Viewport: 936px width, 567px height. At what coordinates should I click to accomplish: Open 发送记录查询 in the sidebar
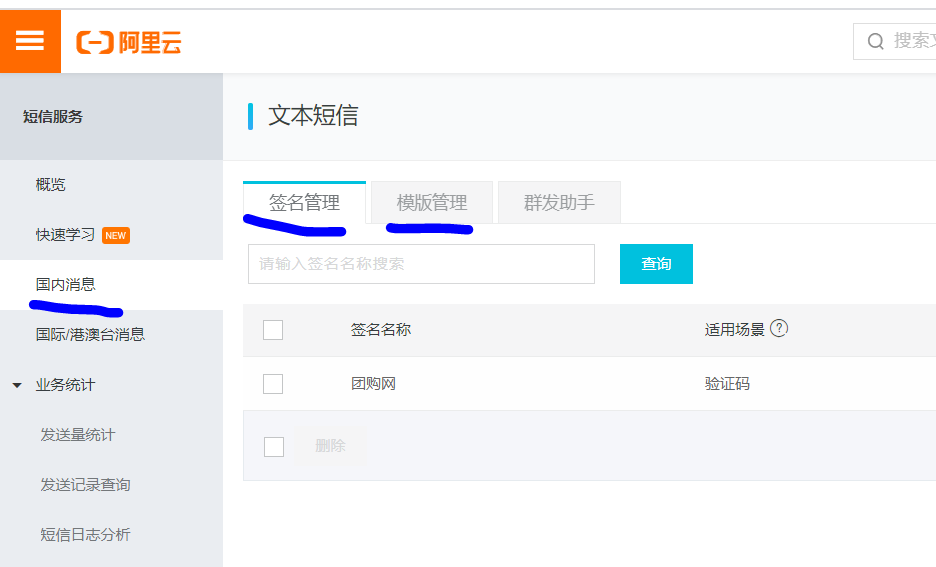click(x=85, y=485)
